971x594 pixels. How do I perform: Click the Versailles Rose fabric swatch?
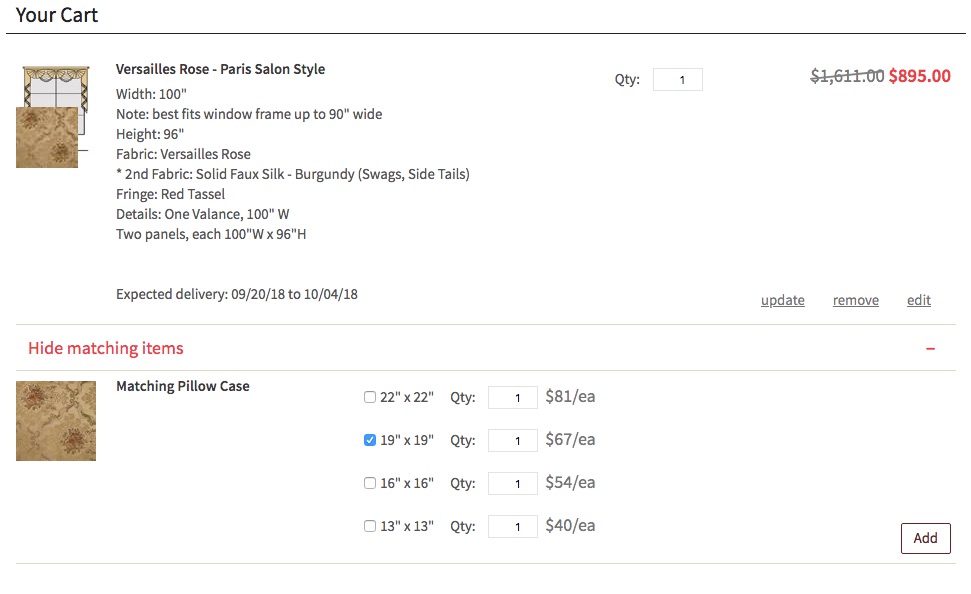click(46, 138)
